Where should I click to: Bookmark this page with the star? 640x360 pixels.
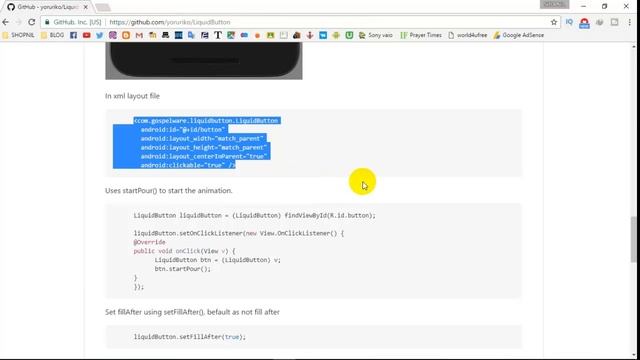click(x=554, y=22)
